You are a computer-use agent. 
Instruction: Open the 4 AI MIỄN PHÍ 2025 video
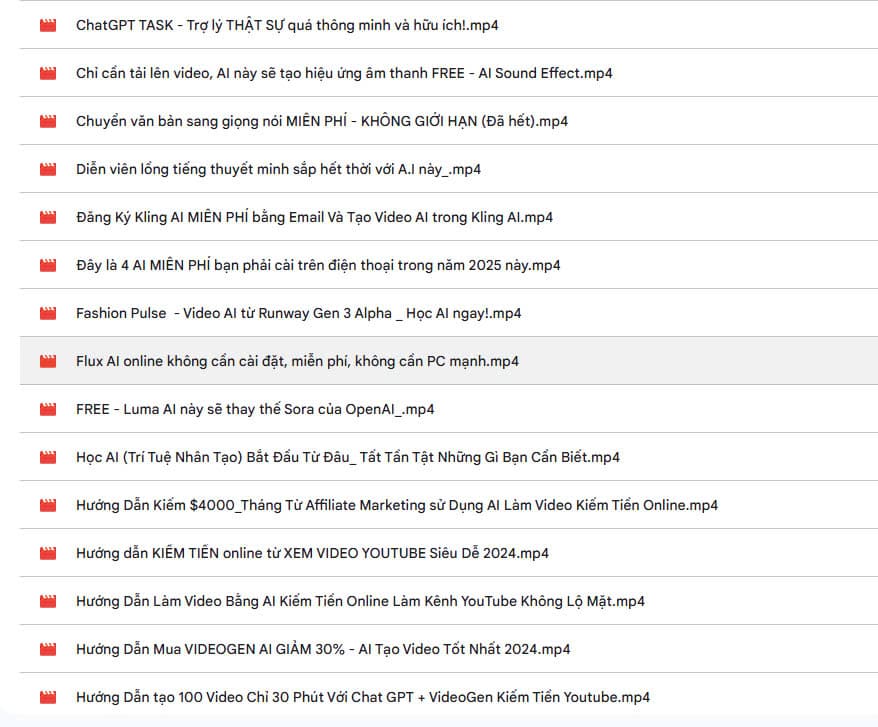point(318,265)
